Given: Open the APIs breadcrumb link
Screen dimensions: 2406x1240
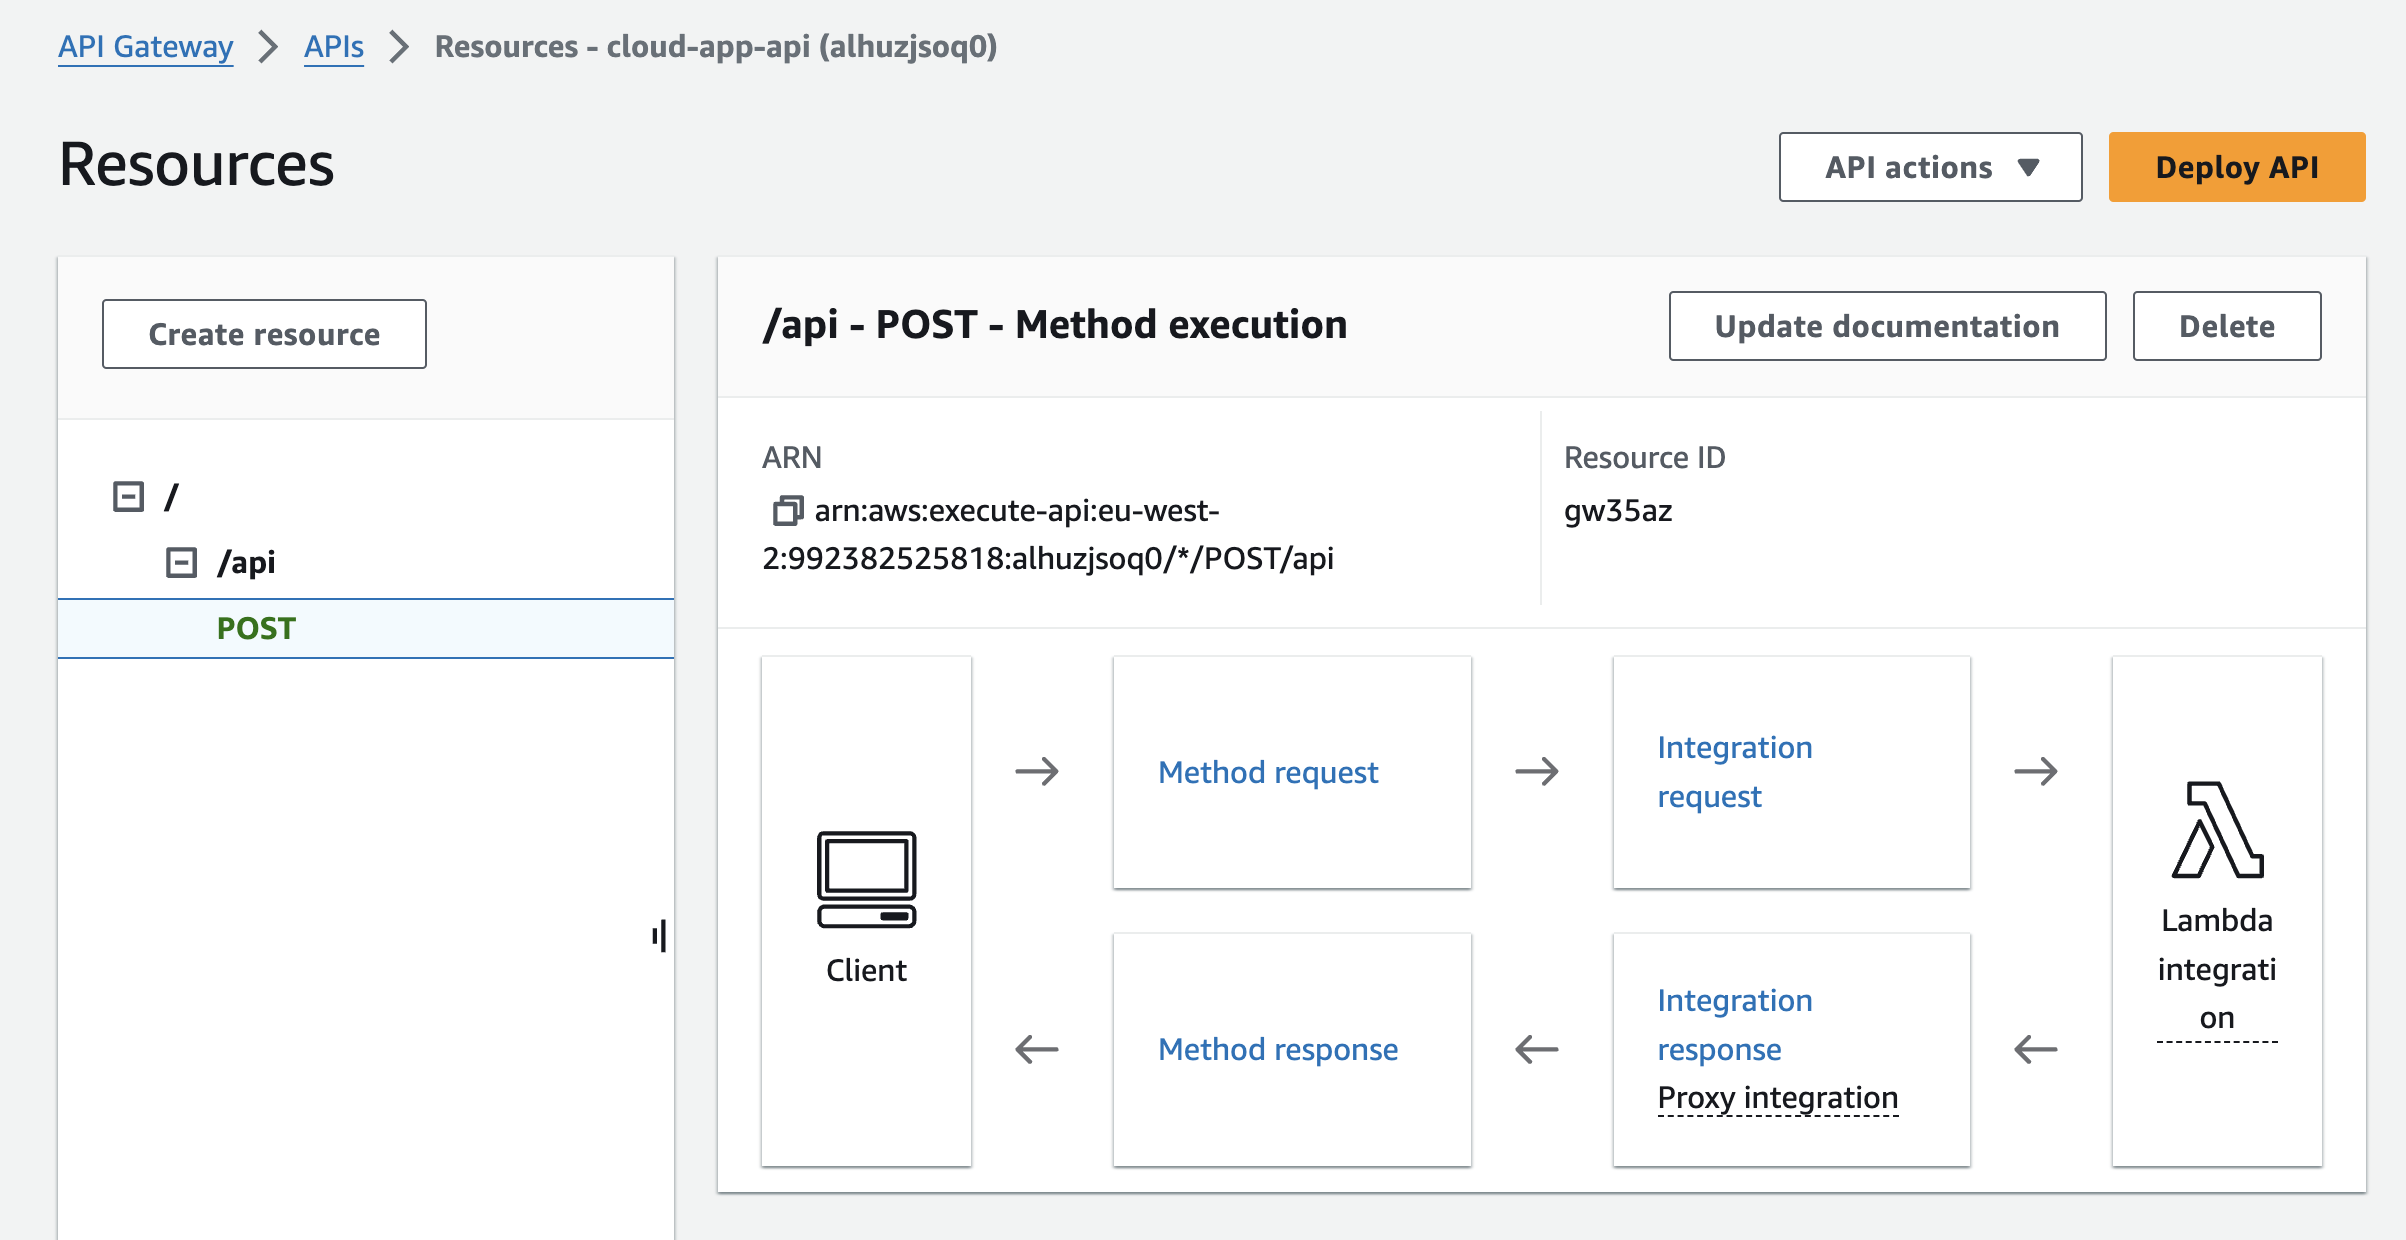Looking at the screenshot, I should (334, 46).
